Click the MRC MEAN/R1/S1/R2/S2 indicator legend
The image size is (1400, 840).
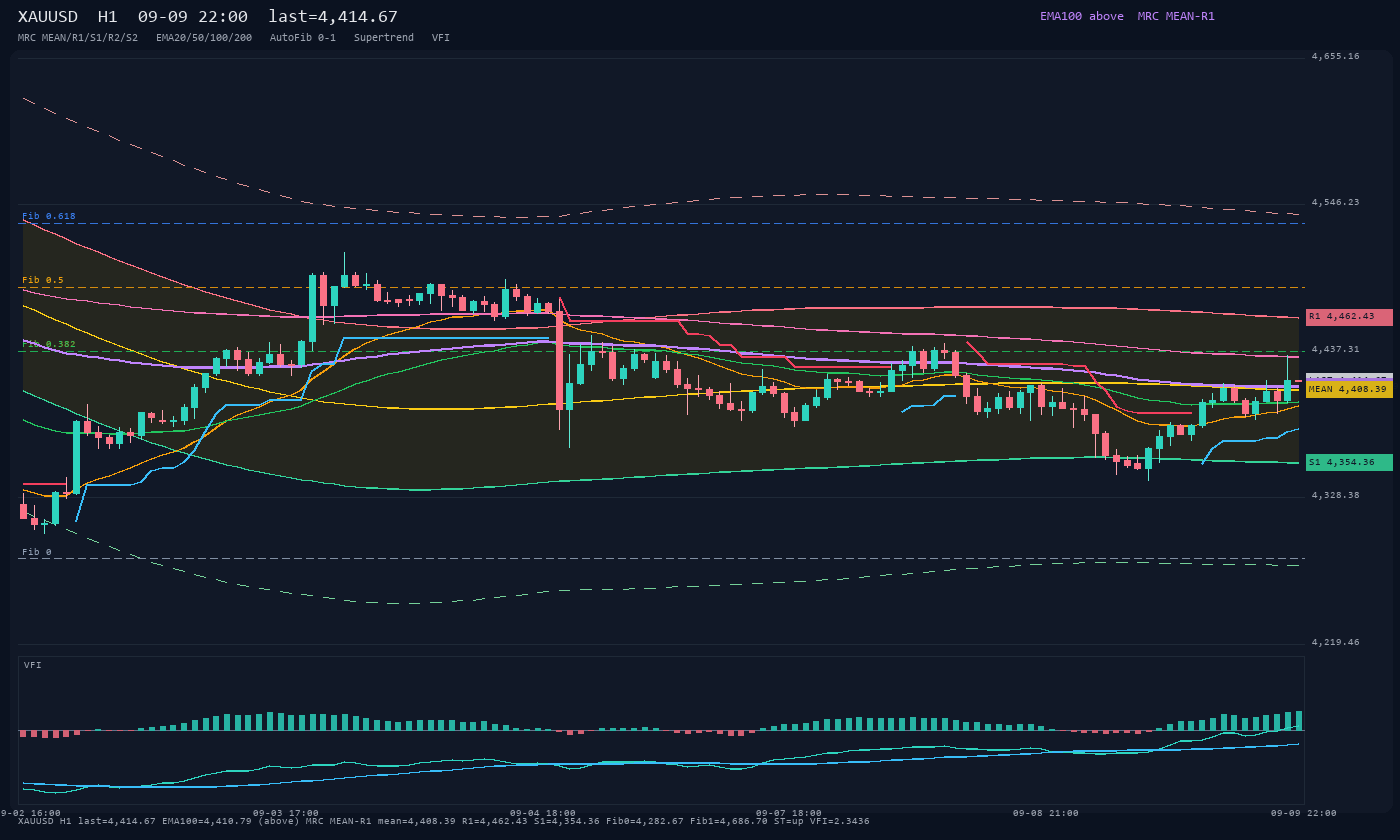78,38
